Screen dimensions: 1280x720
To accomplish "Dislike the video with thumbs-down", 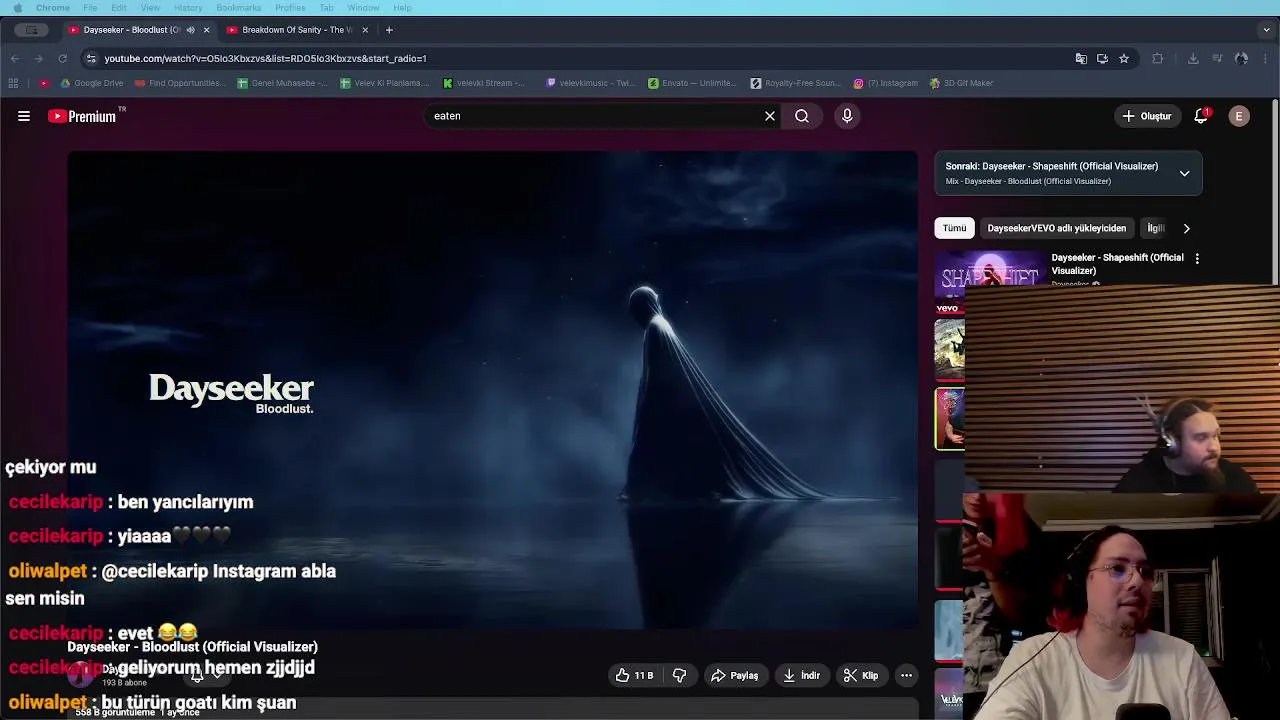I will pyautogui.click(x=680, y=675).
